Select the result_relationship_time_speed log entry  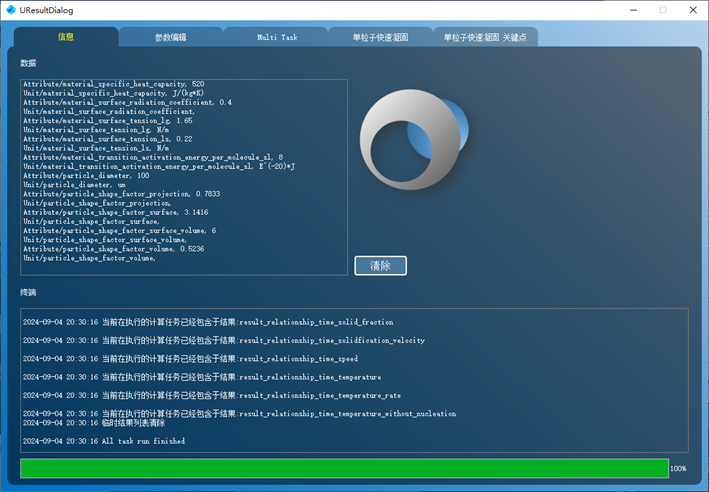190,359
